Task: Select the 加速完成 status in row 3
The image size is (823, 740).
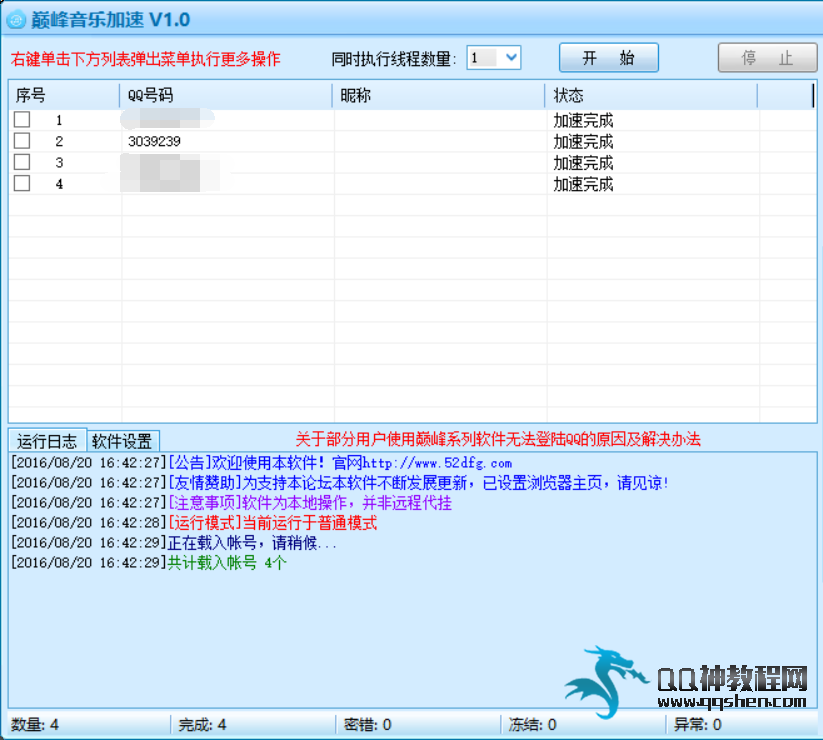Action: [583, 163]
